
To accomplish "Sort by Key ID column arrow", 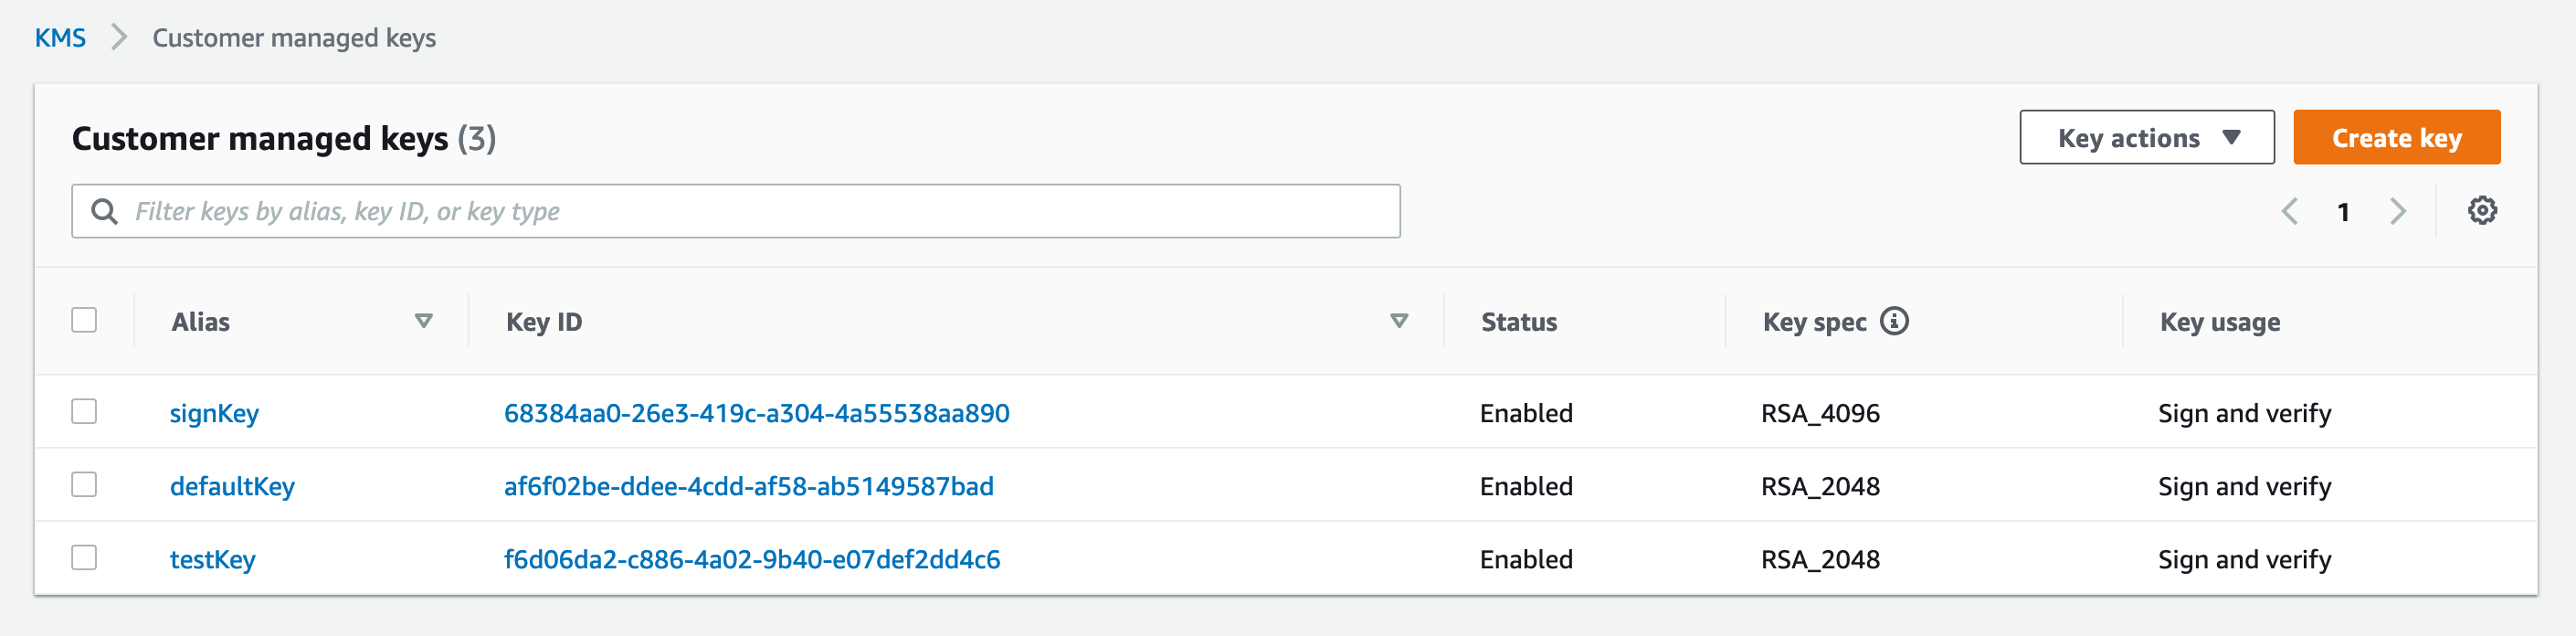I will point(1399,321).
